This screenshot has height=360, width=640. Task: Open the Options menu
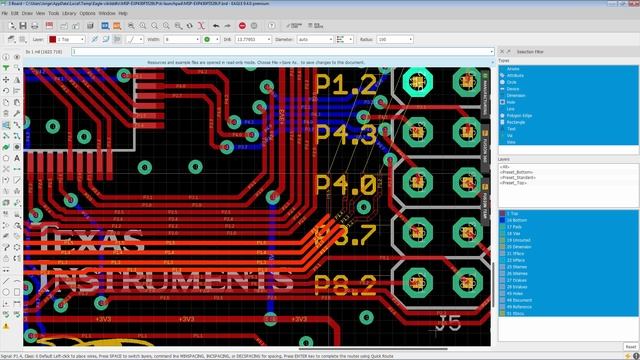87,13
